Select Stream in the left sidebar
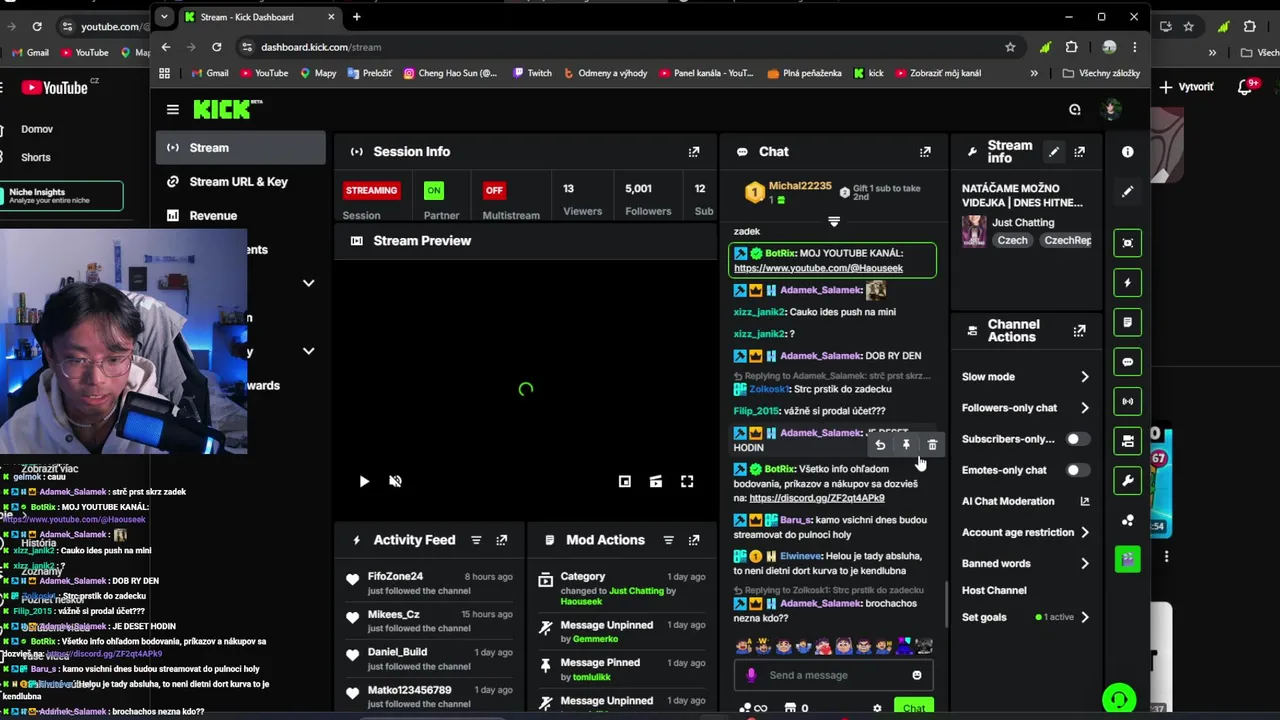This screenshot has width=1280, height=720. [240, 148]
